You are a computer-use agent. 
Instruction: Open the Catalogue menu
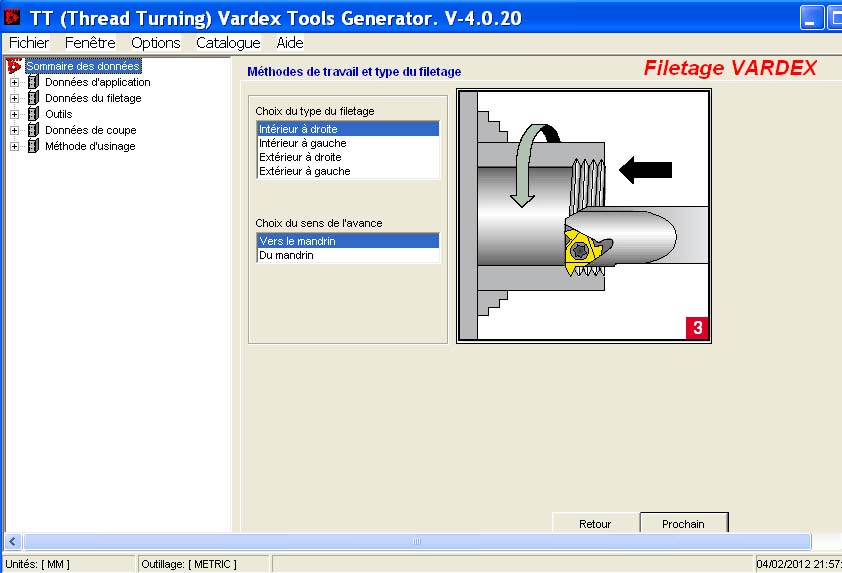click(228, 43)
